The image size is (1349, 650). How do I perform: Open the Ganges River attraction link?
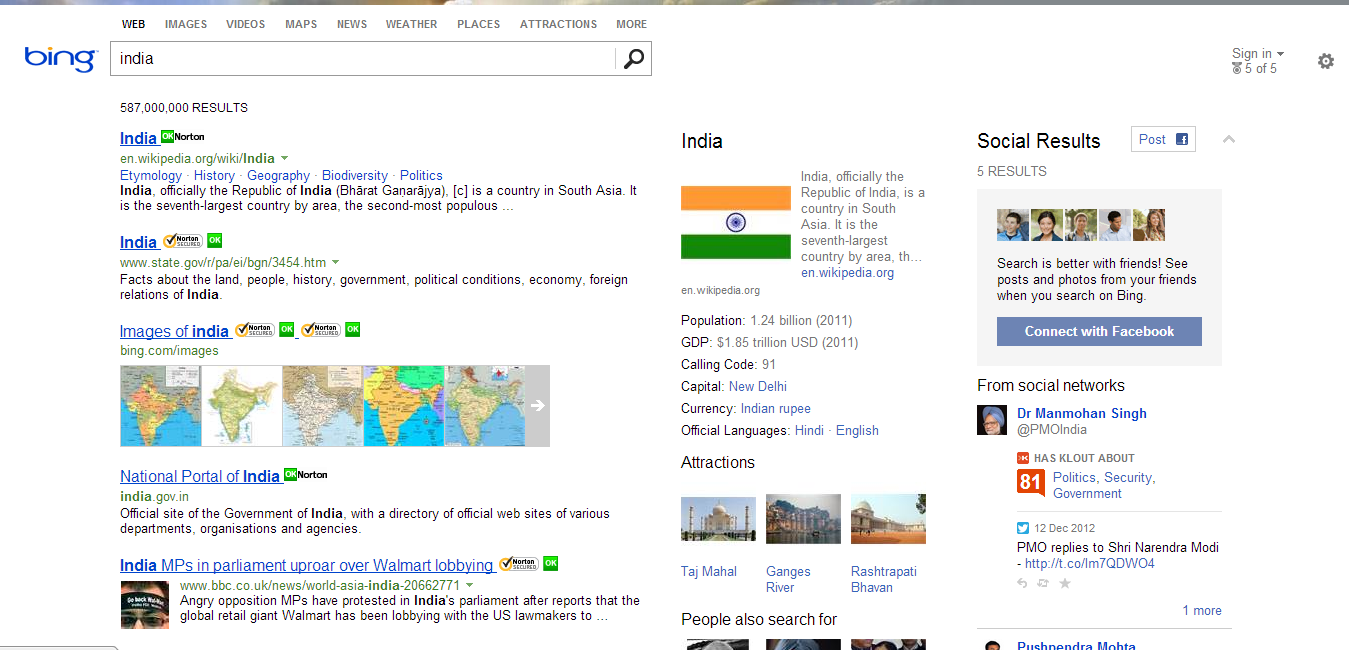[x=788, y=579]
